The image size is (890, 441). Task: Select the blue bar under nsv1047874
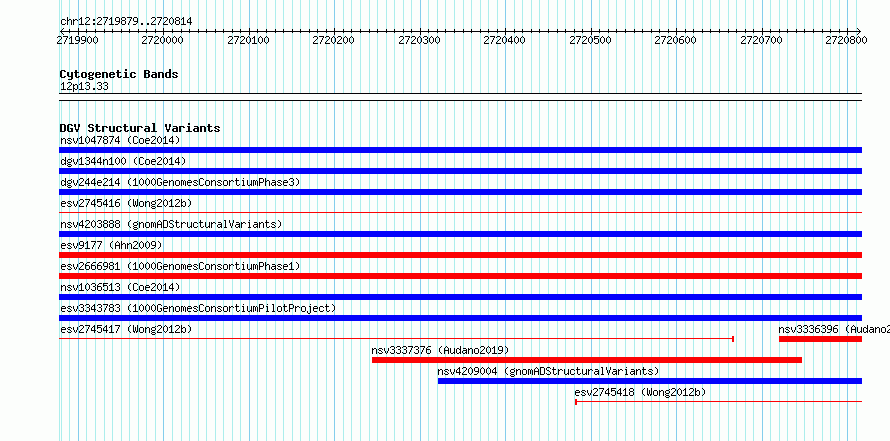pyautogui.click(x=460, y=150)
